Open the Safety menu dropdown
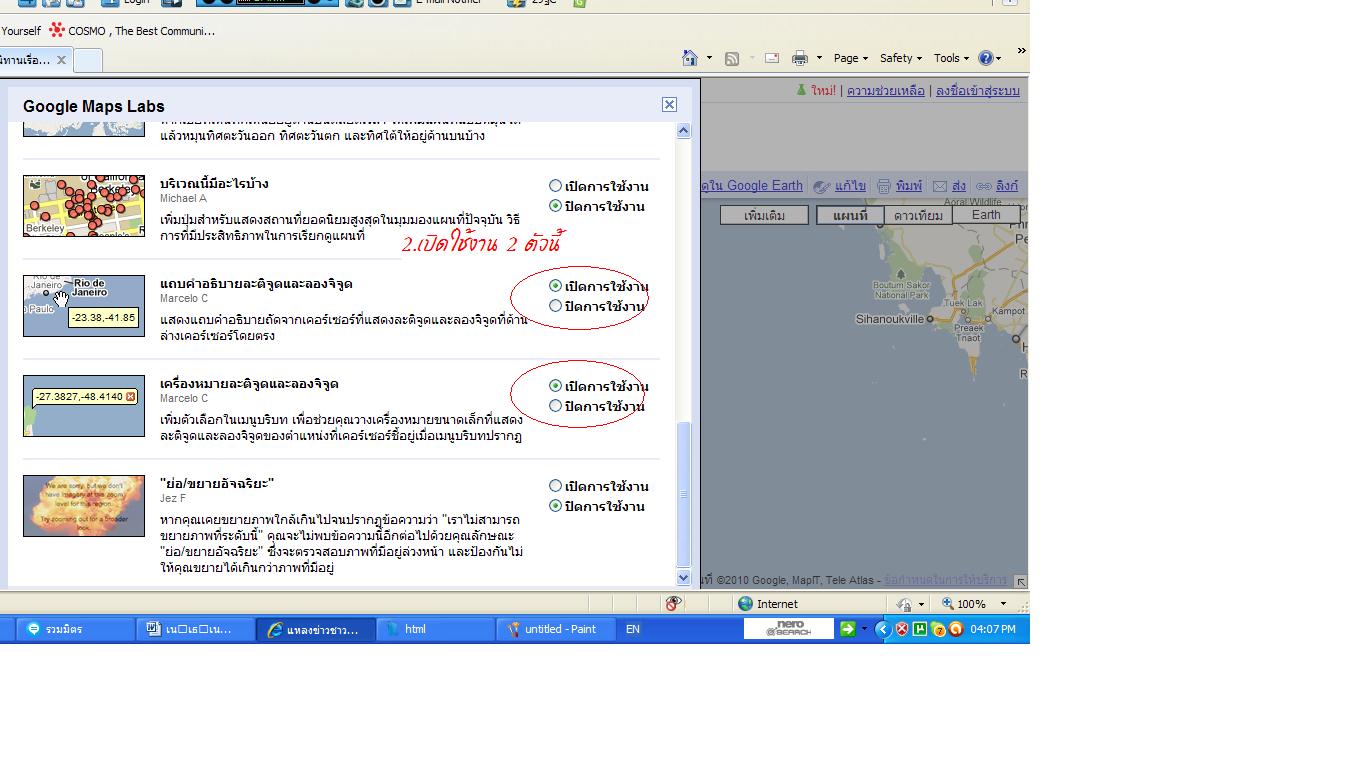 click(901, 58)
